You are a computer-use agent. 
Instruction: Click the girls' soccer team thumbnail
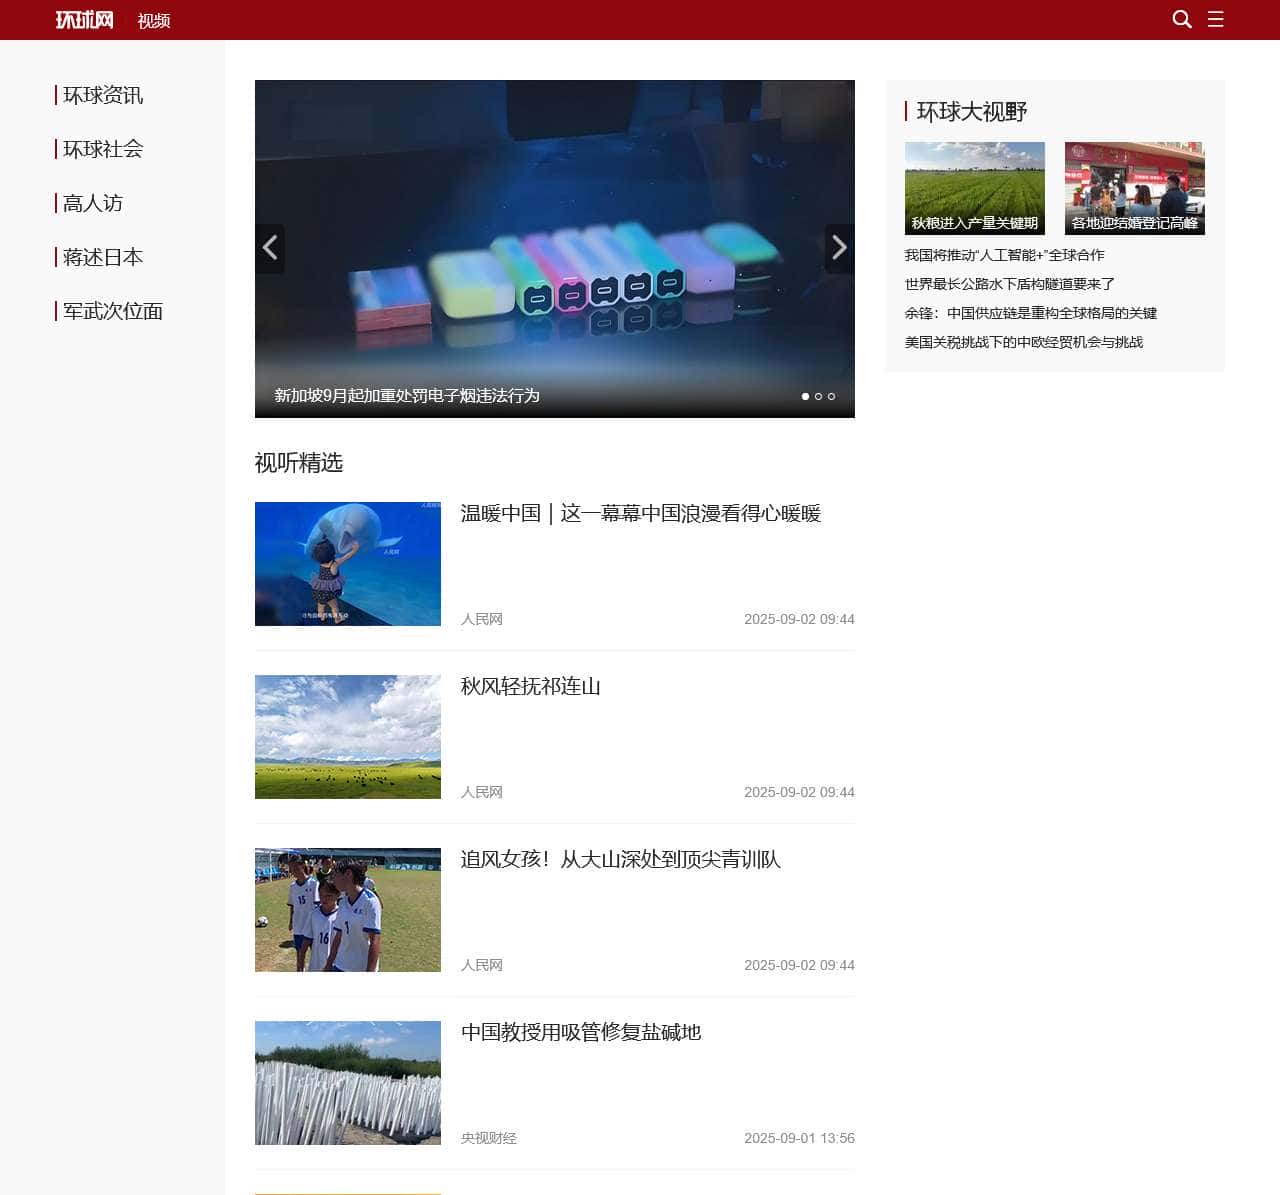click(347, 910)
